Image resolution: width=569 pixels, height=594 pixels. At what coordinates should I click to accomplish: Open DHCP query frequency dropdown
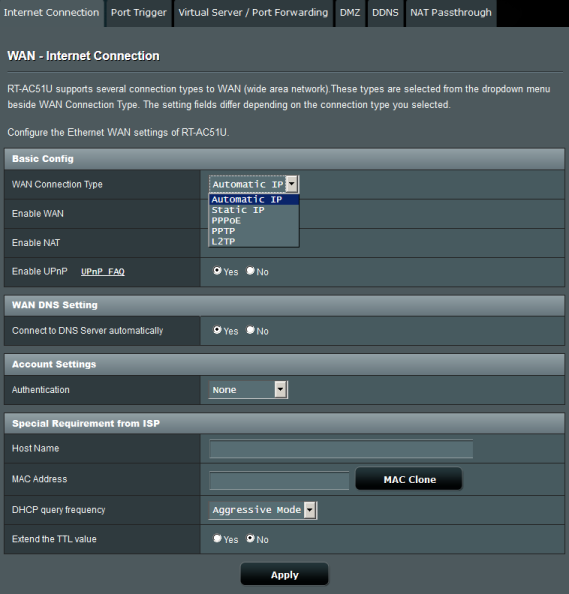click(x=263, y=510)
